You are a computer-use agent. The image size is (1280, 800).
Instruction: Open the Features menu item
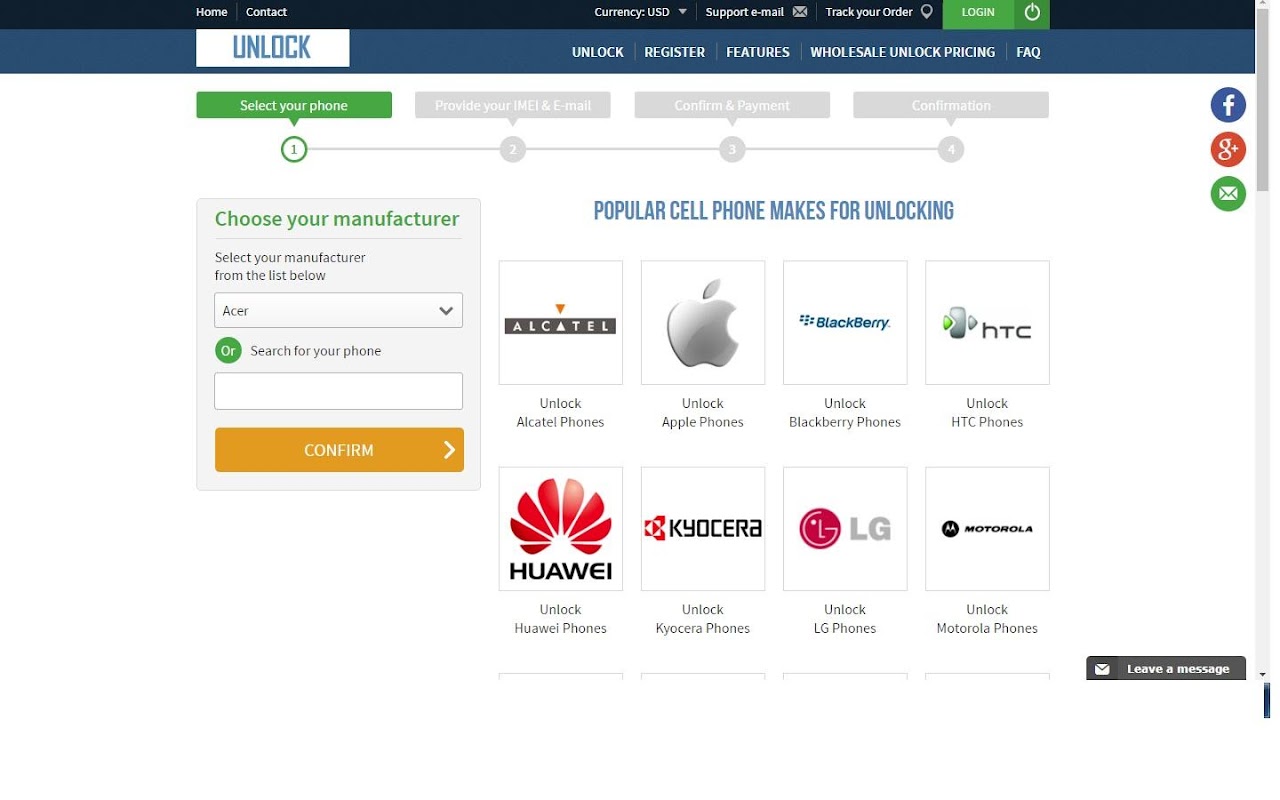758,52
